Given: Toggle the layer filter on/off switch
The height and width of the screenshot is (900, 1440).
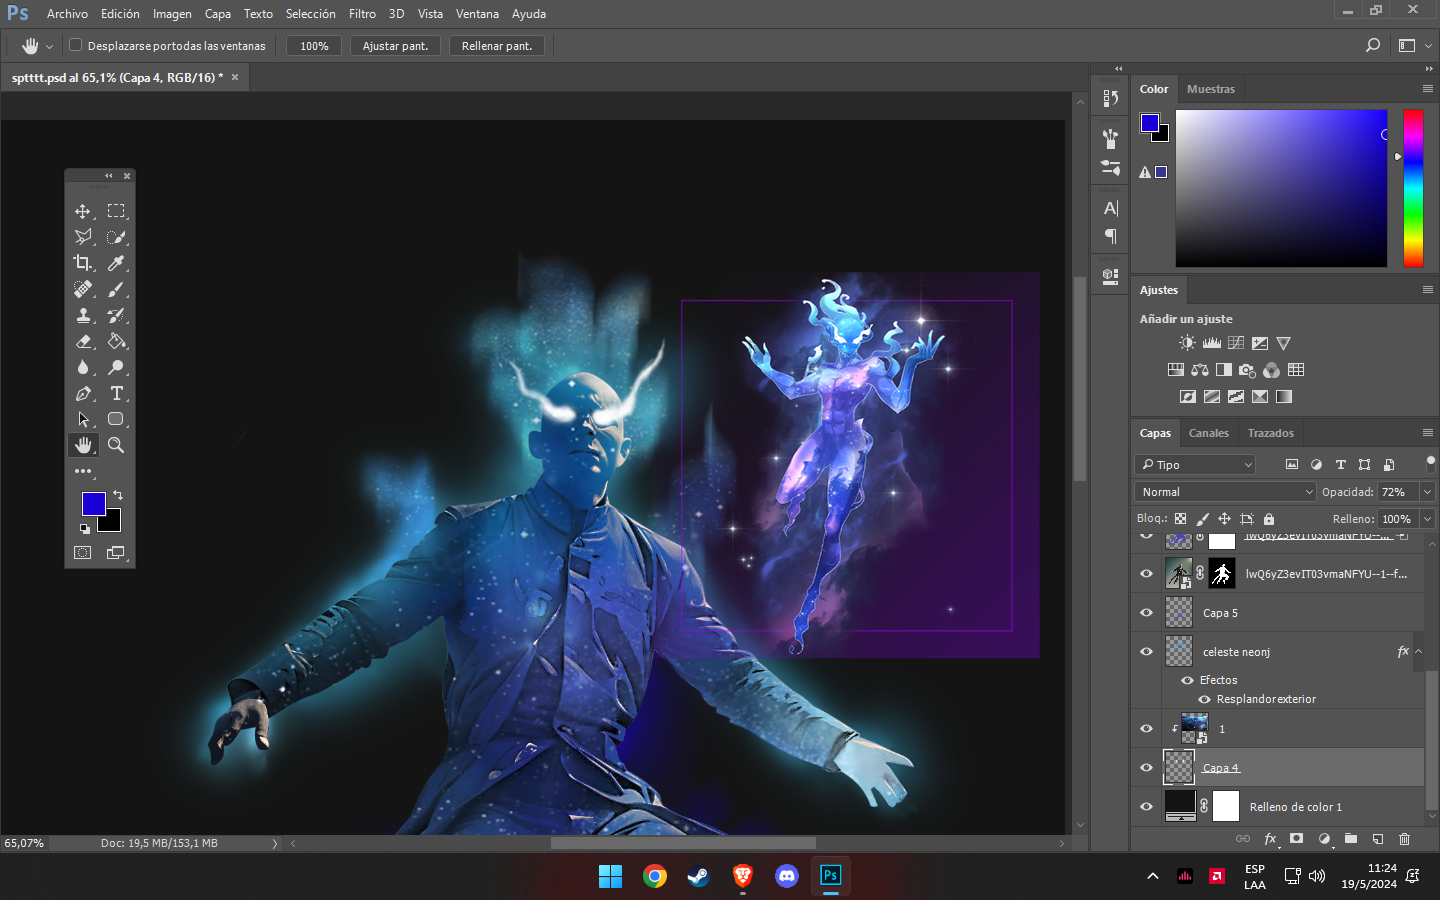Looking at the screenshot, I should tap(1431, 463).
